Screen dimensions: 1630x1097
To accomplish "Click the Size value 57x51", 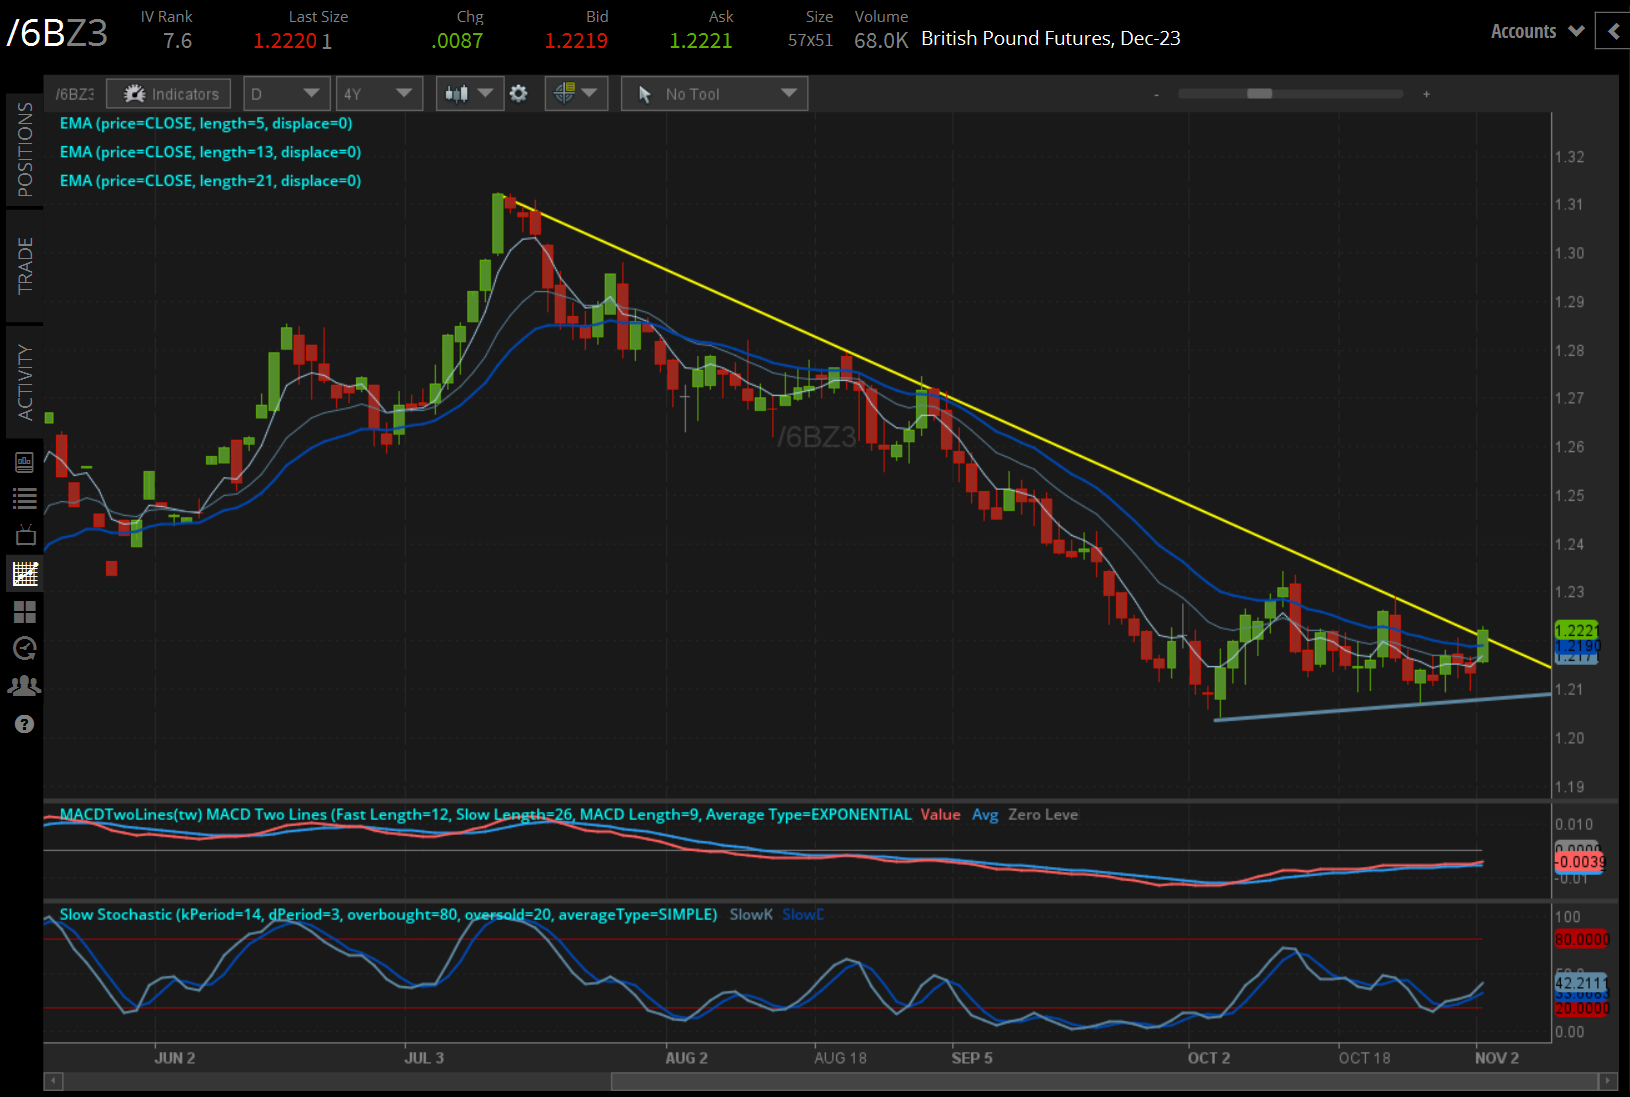I will (x=810, y=41).
